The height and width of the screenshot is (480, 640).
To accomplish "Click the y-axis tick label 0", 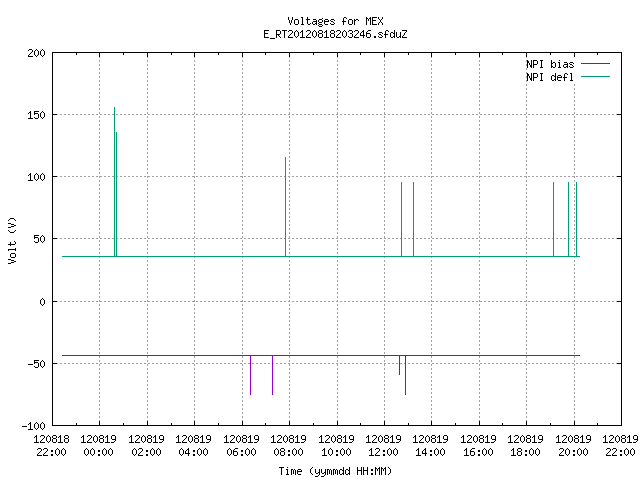I will coord(42,302).
